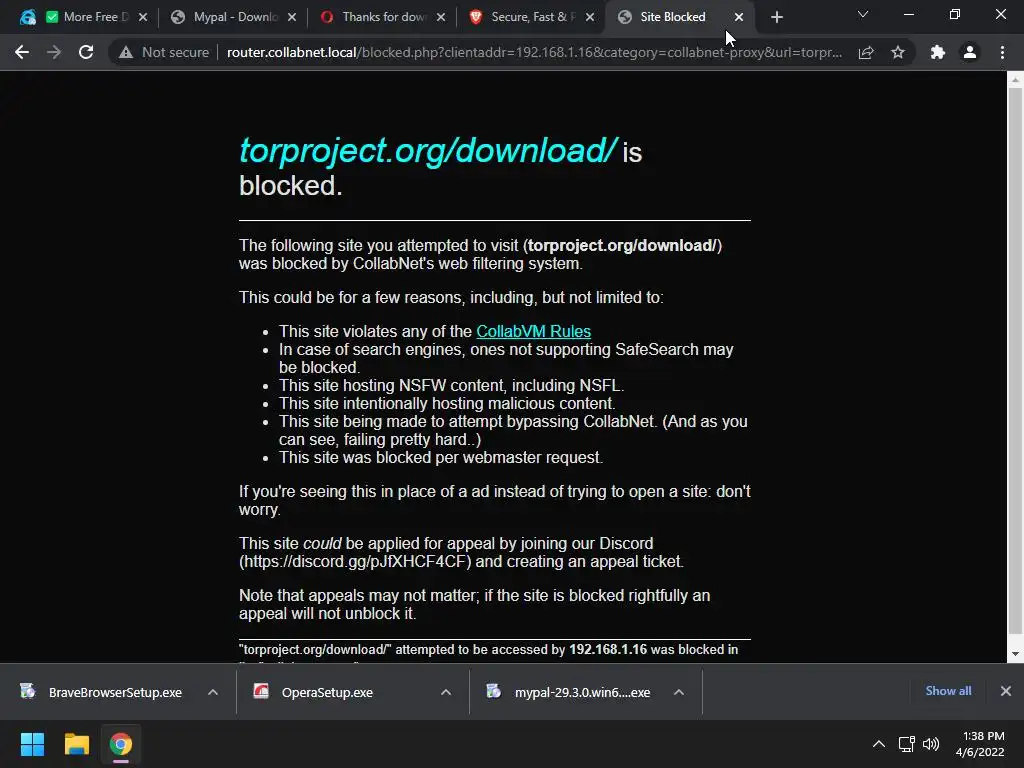Open the Not secure site info warning

163,52
